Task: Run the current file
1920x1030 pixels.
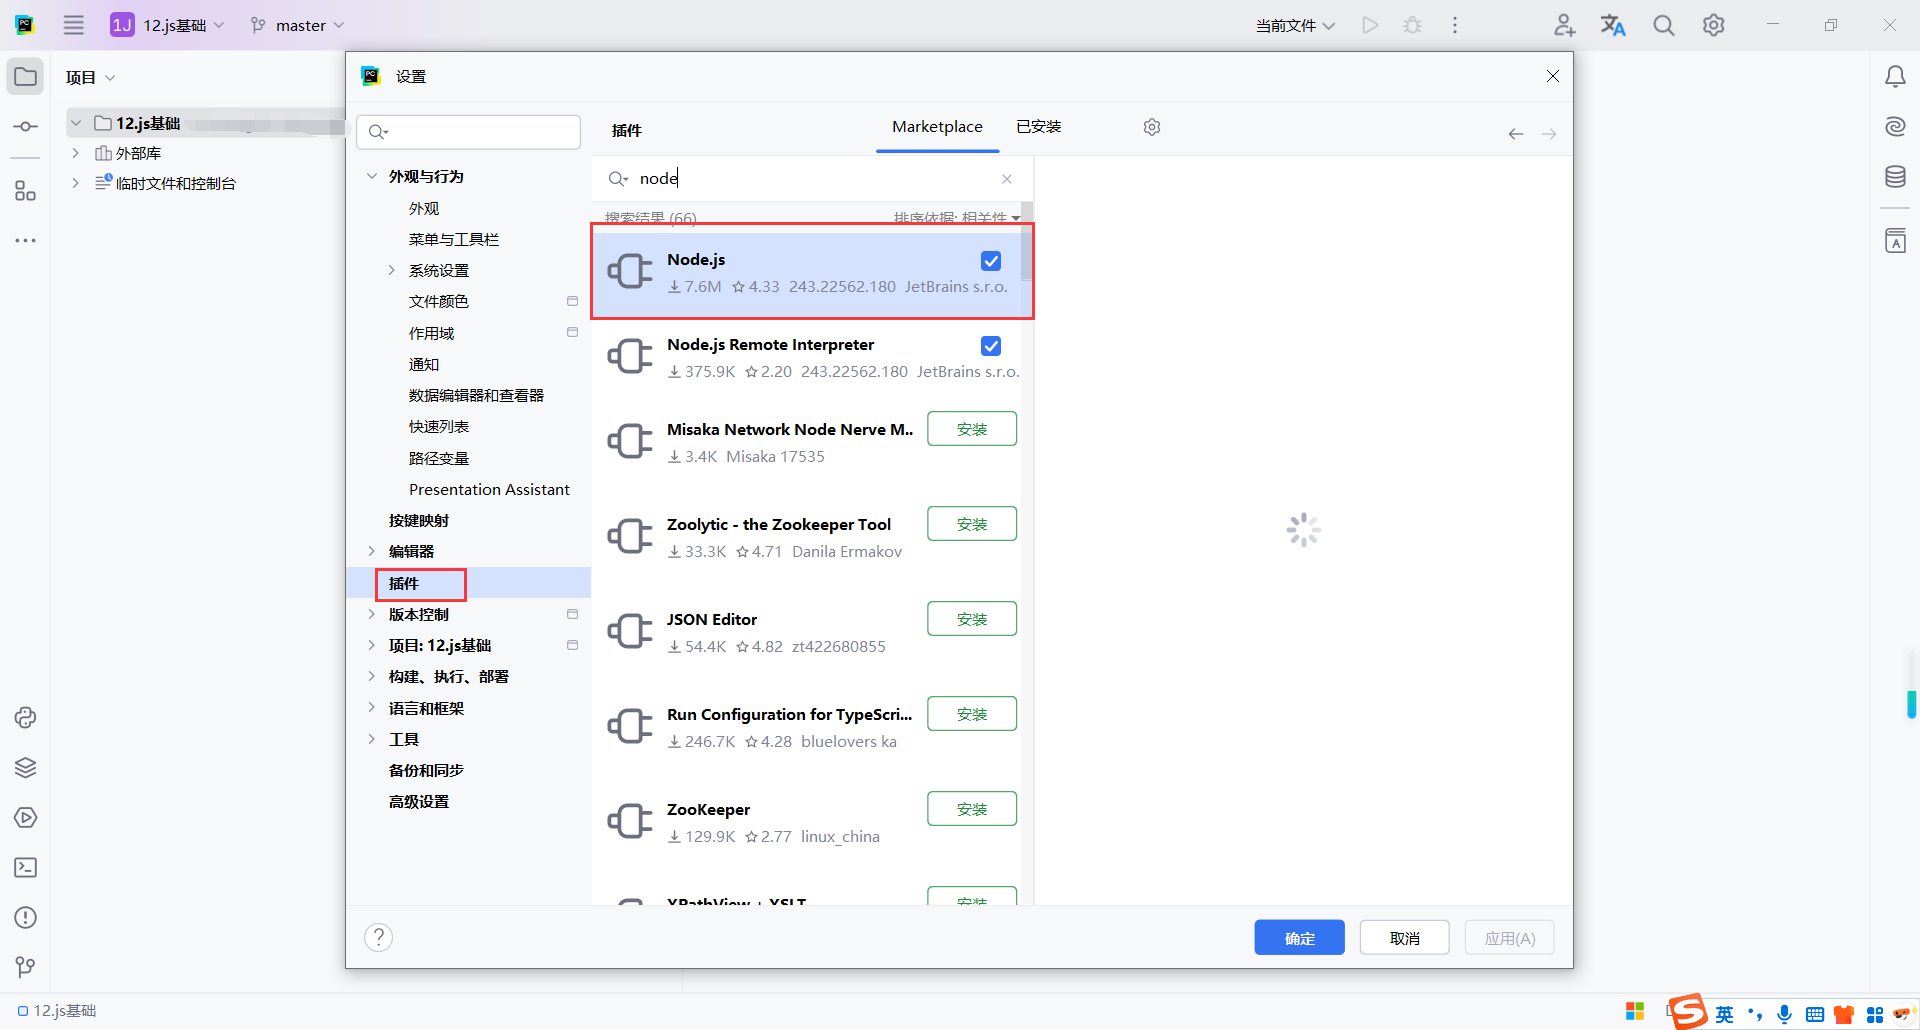Action: pyautogui.click(x=1370, y=25)
